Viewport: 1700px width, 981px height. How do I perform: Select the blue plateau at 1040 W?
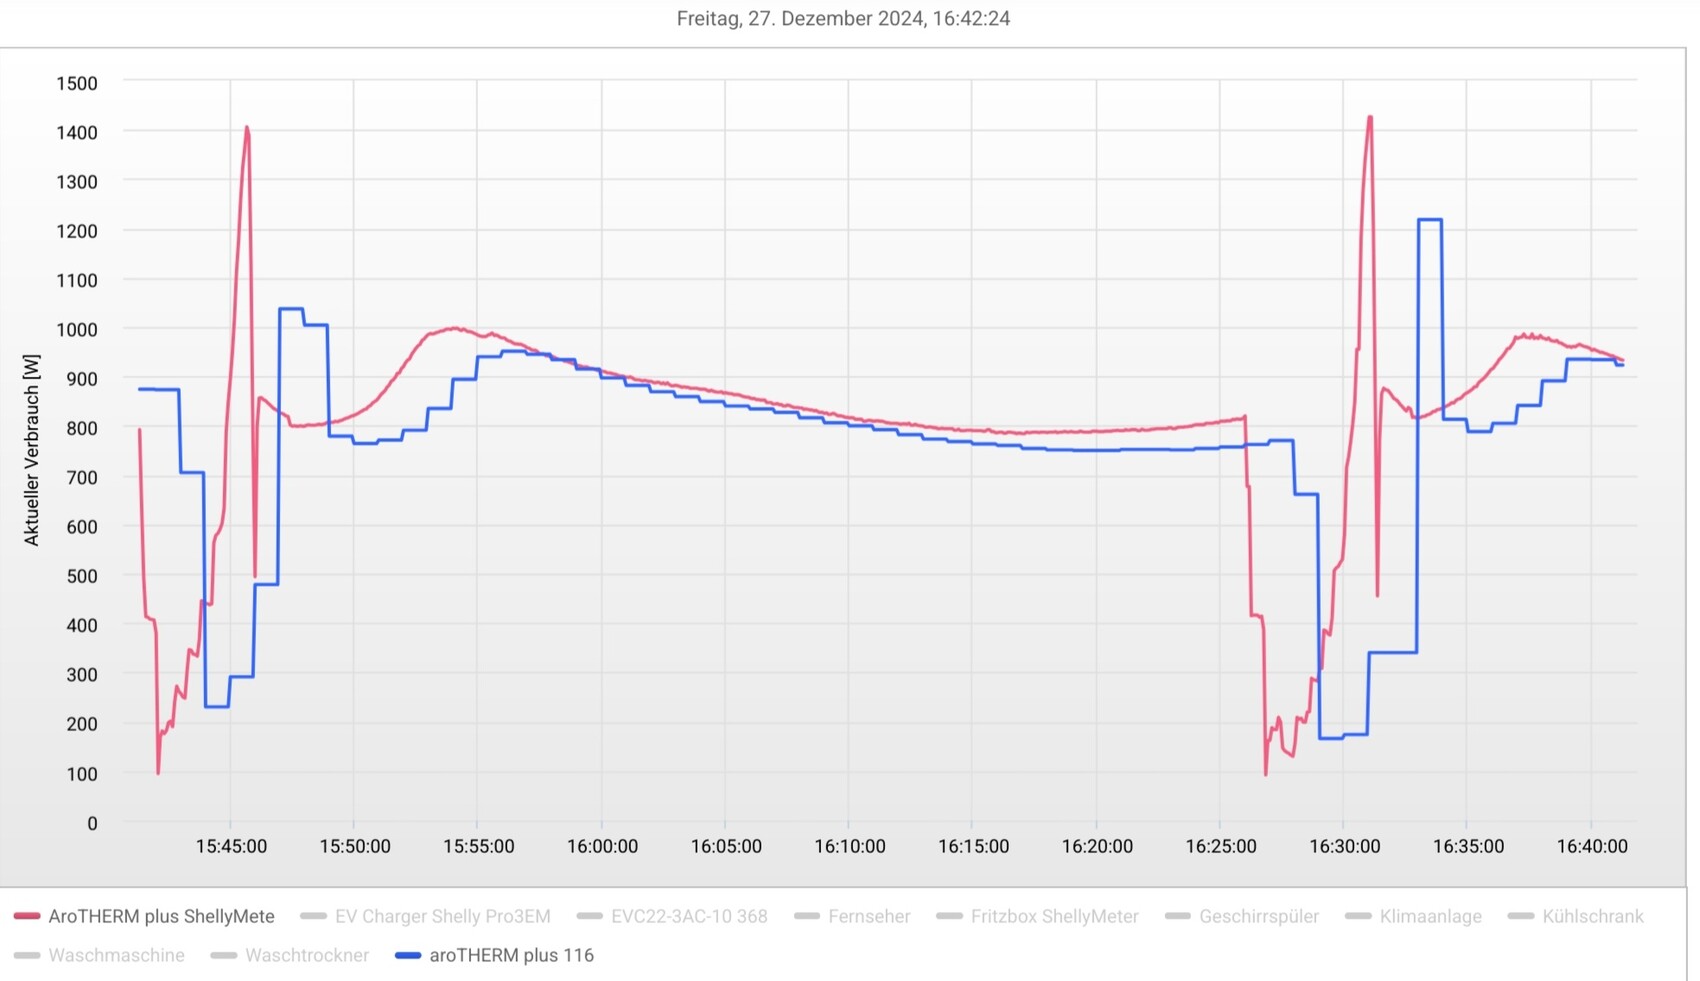[x=291, y=309]
